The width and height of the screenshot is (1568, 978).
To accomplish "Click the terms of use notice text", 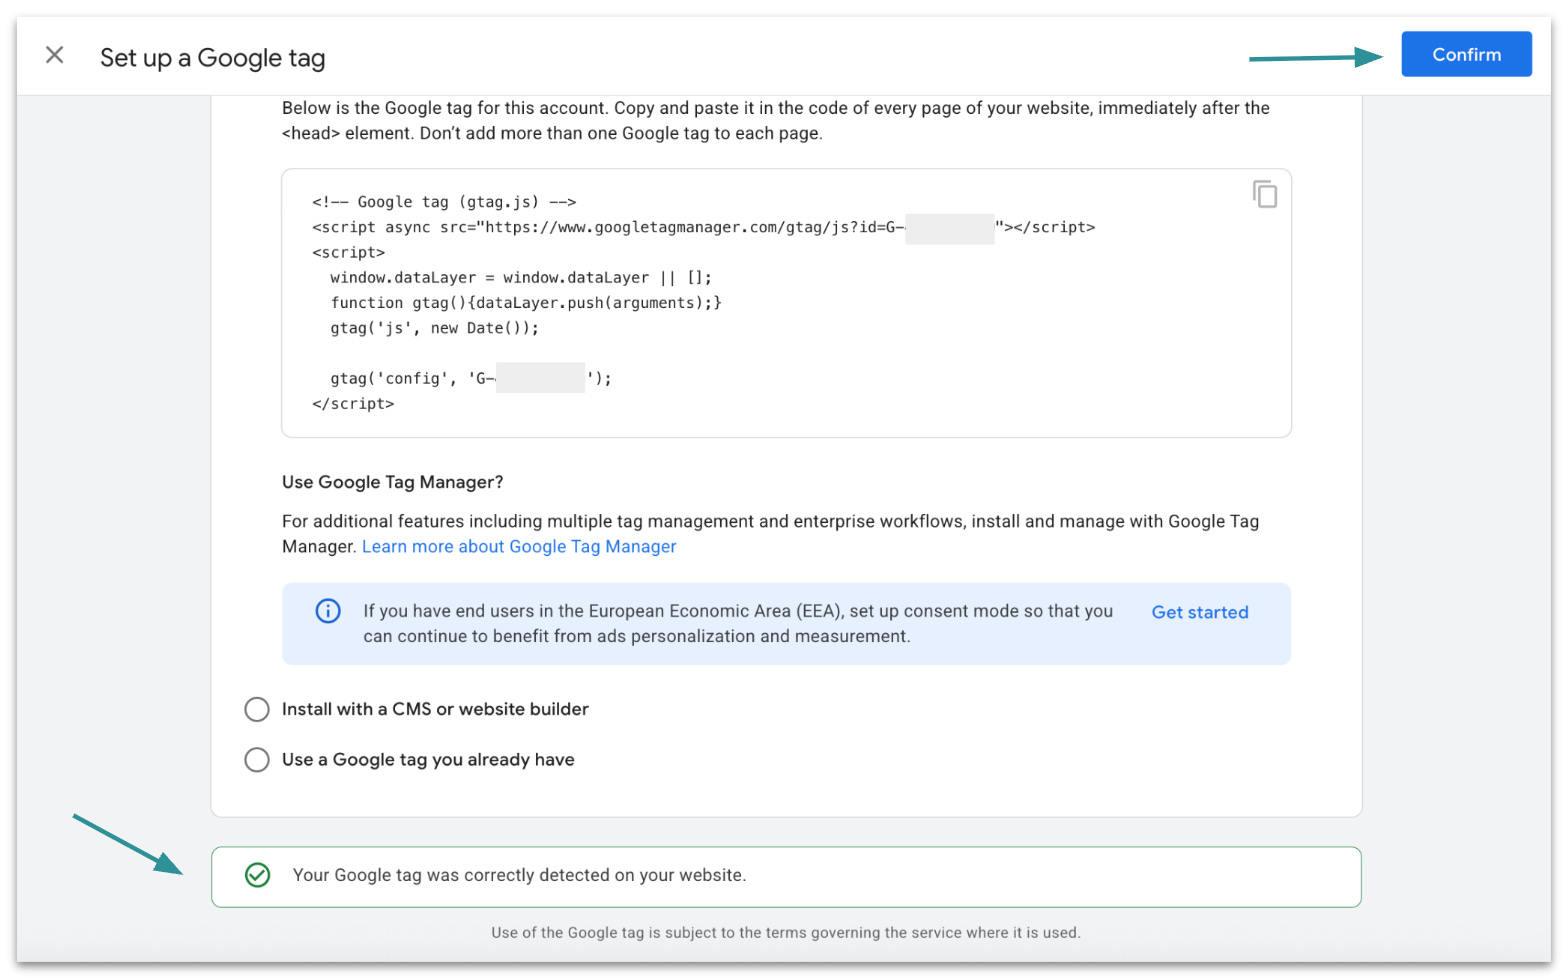I will 785,933.
